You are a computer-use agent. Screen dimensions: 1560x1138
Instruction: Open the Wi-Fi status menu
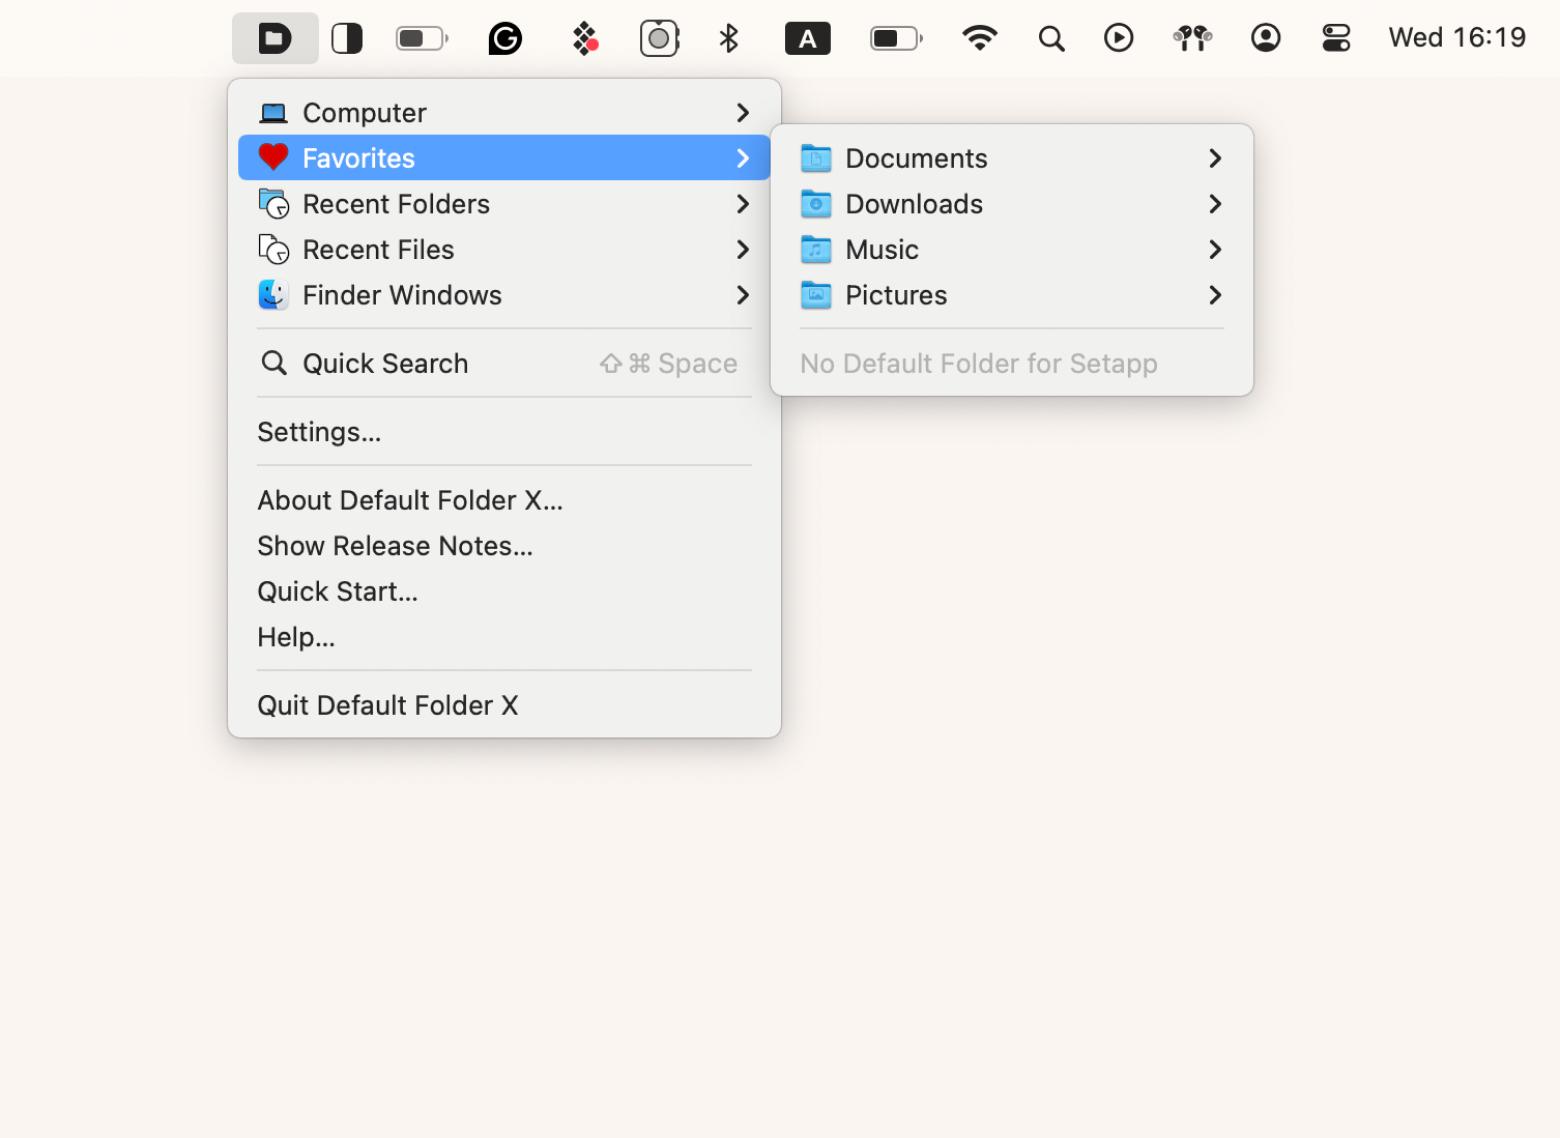[x=979, y=38]
